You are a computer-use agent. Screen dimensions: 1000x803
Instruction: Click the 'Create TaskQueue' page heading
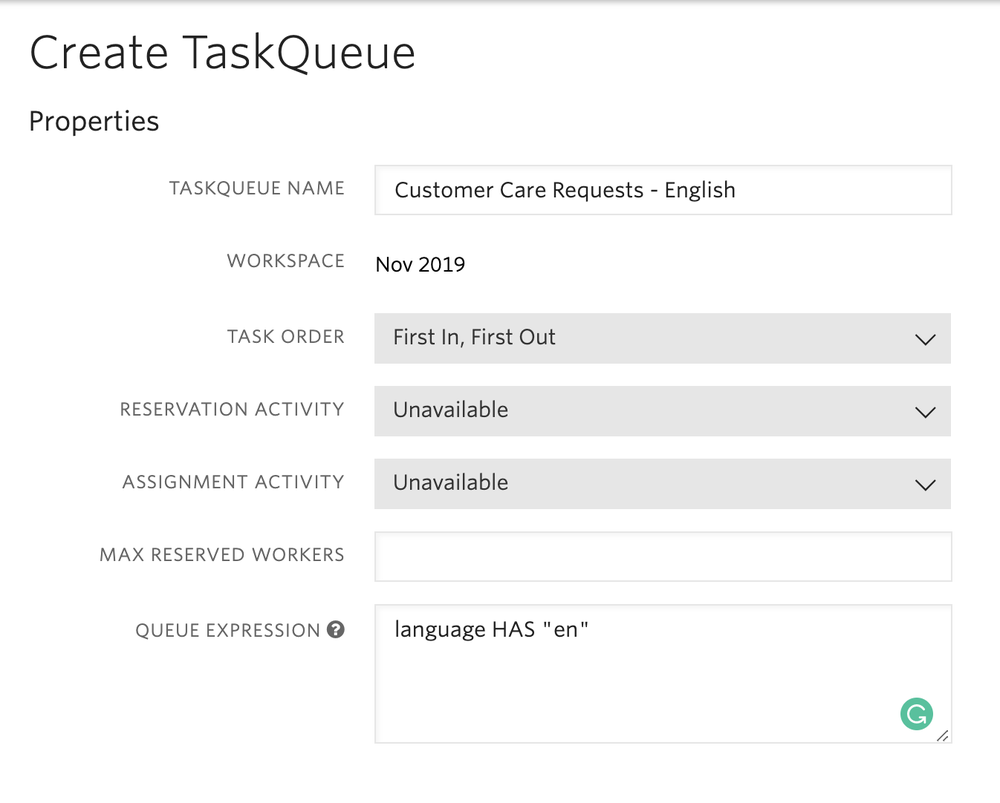[223, 53]
